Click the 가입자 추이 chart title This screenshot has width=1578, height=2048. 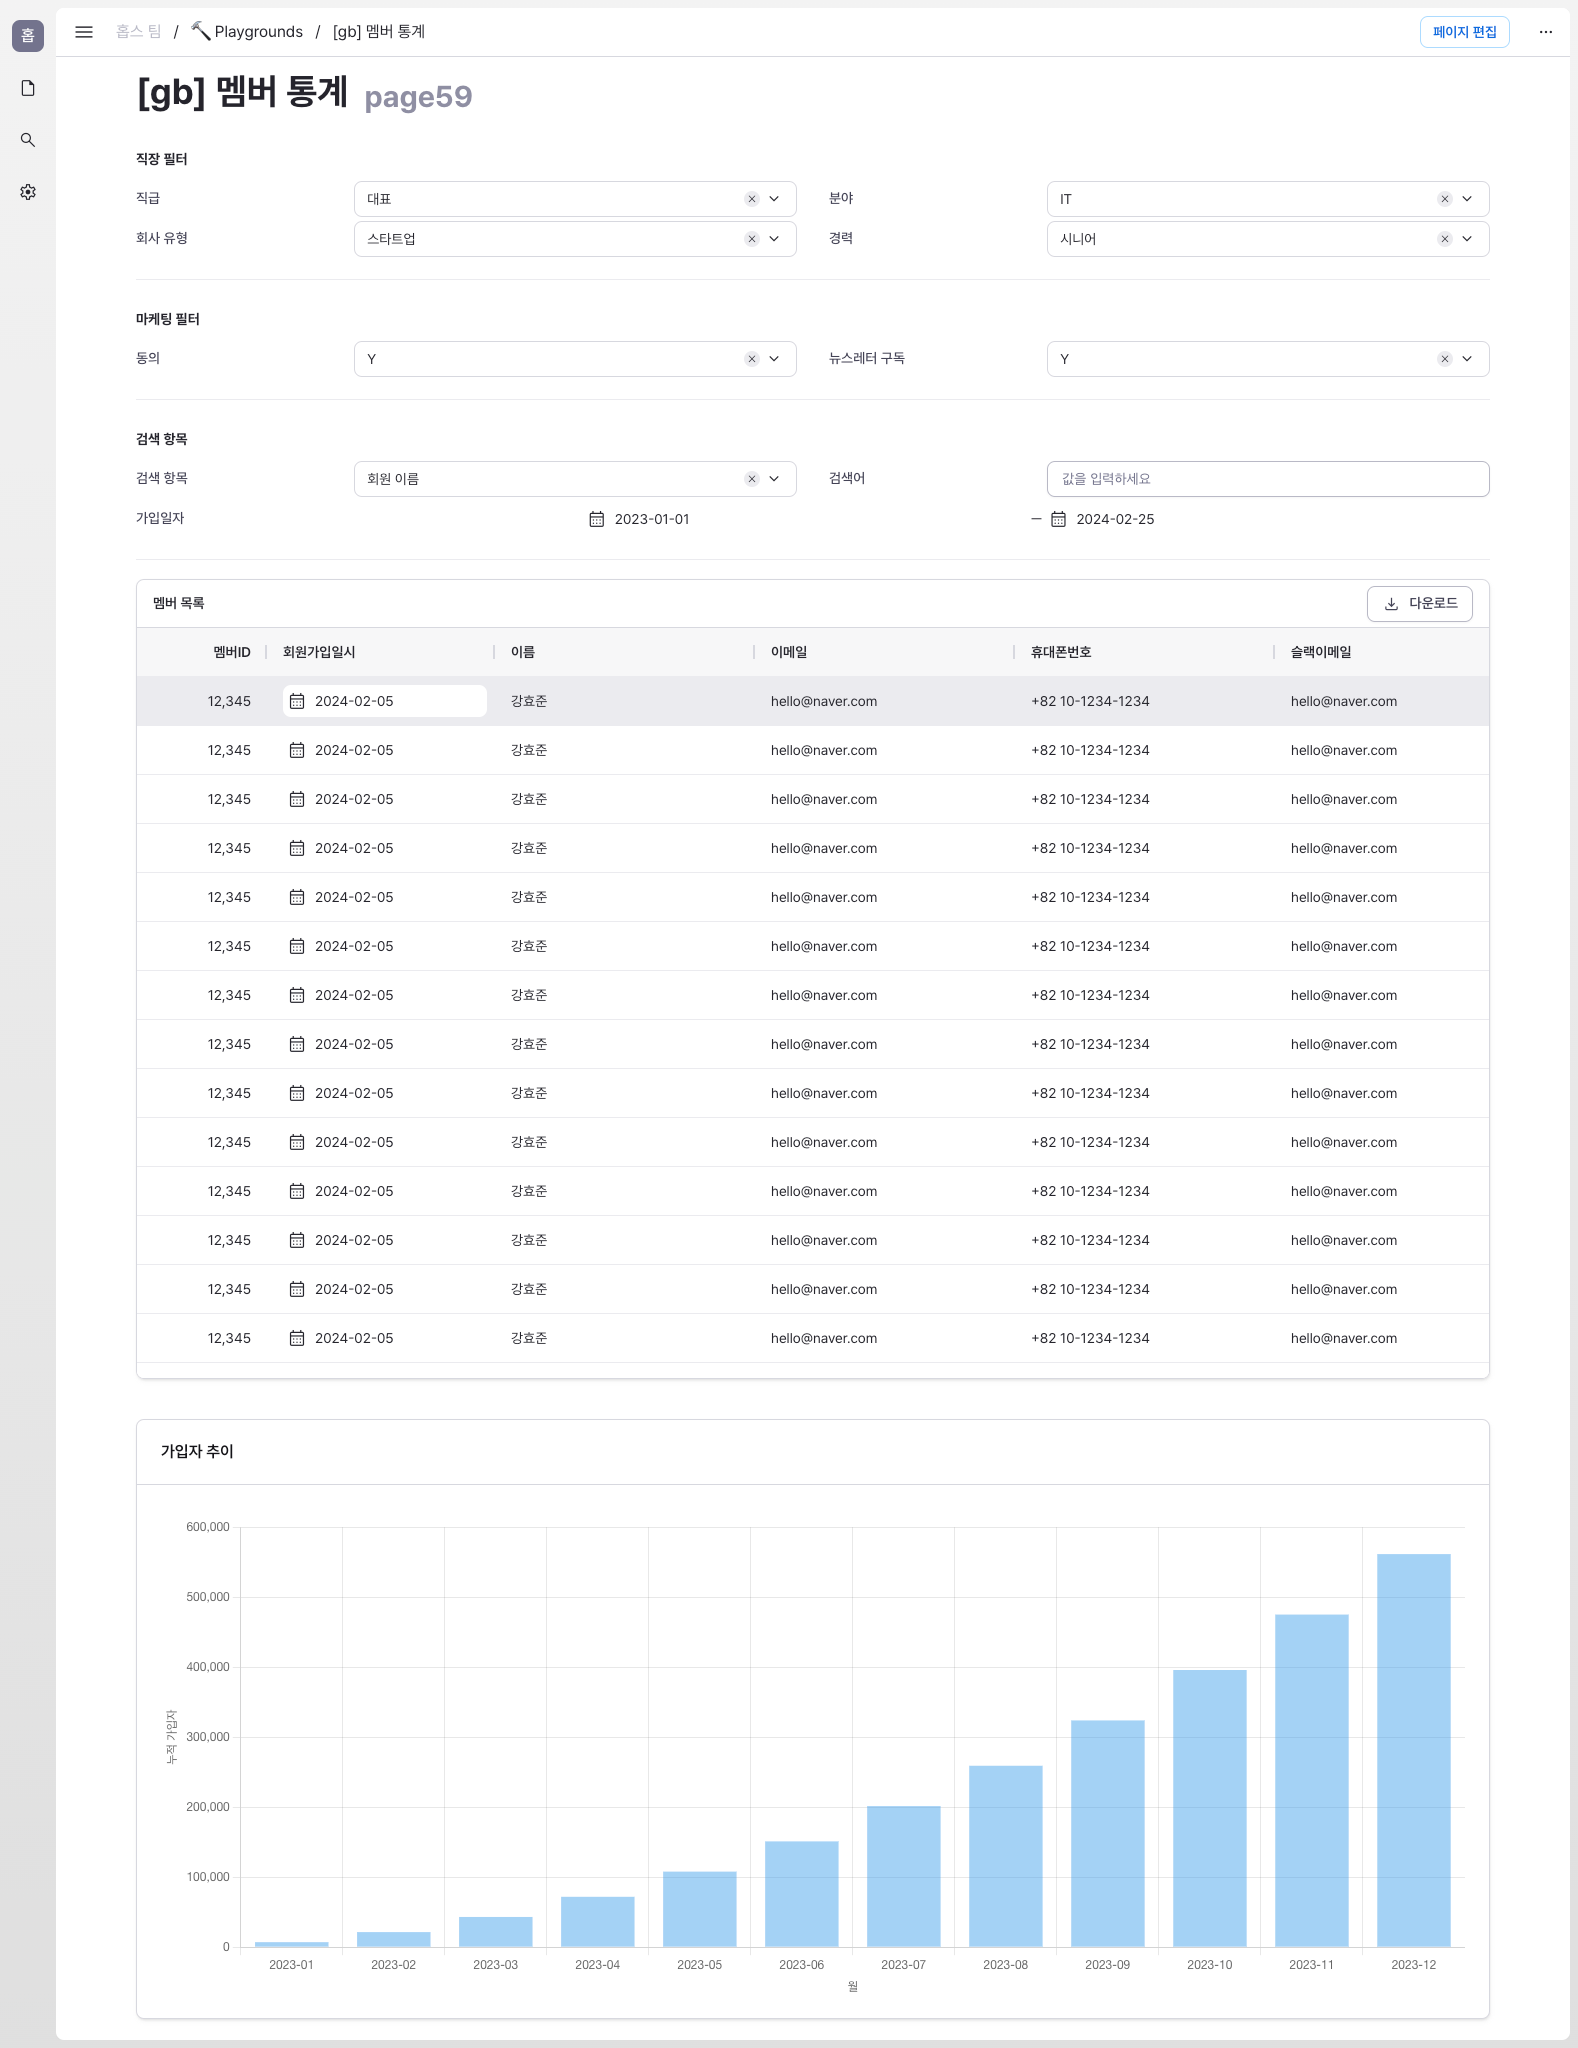click(x=197, y=1451)
